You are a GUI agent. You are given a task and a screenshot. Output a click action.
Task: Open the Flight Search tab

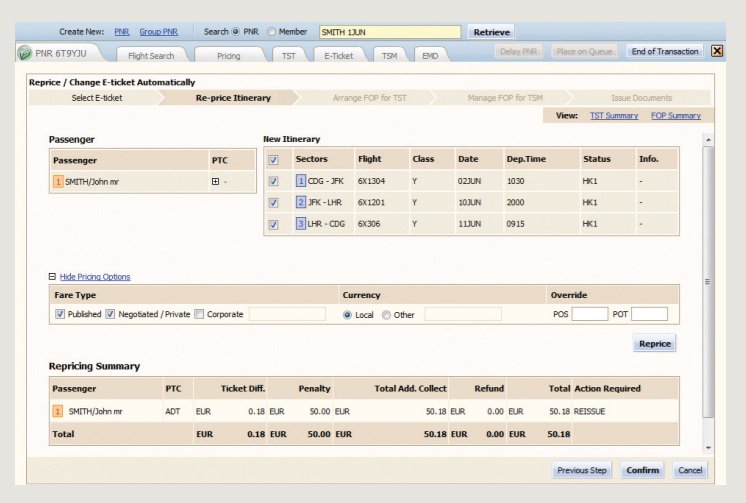pos(151,56)
